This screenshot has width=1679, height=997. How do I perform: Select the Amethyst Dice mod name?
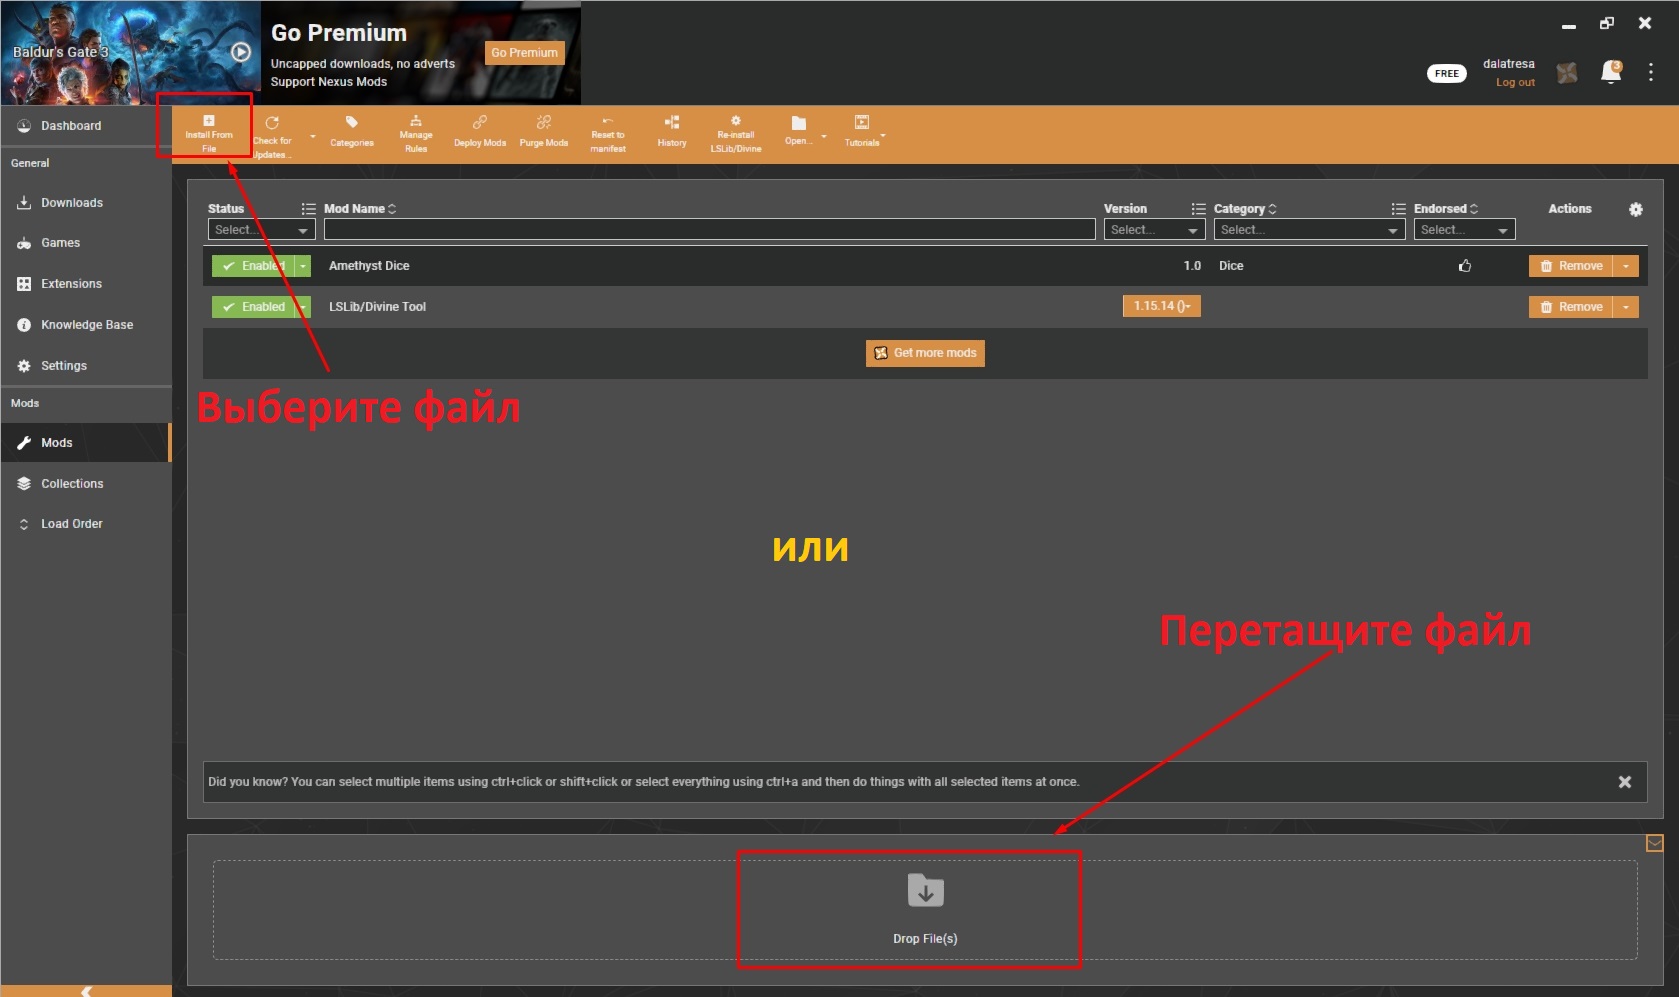(369, 266)
